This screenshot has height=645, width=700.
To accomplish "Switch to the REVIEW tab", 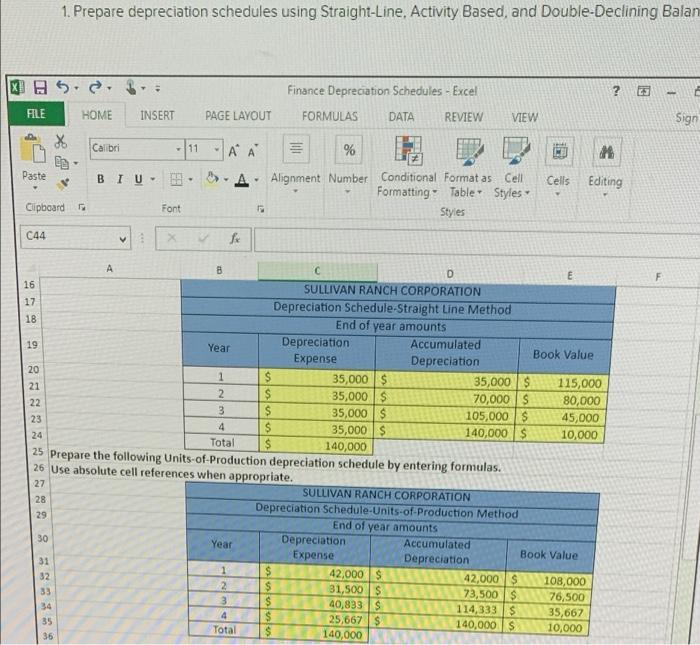I will 463,117.
